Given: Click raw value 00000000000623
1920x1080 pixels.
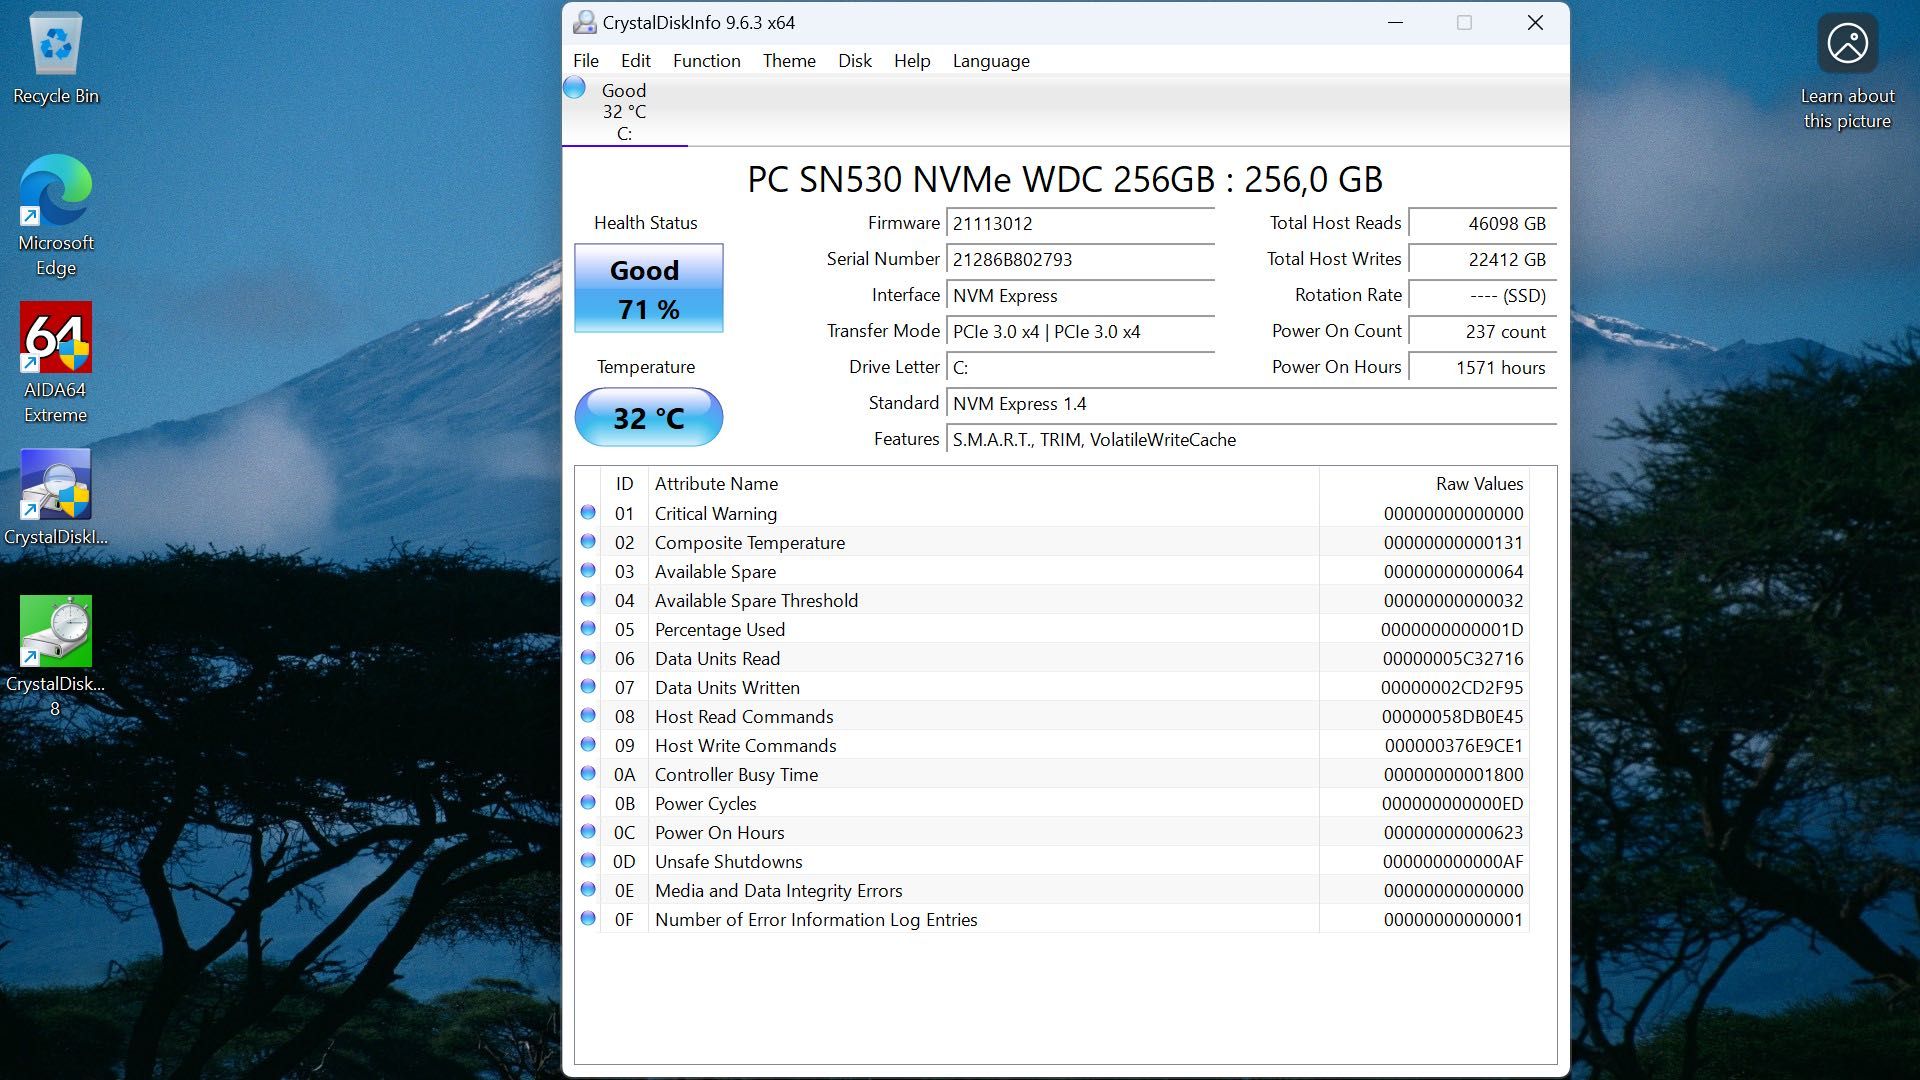Looking at the screenshot, I should pyautogui.click(x=1453, y=833).
